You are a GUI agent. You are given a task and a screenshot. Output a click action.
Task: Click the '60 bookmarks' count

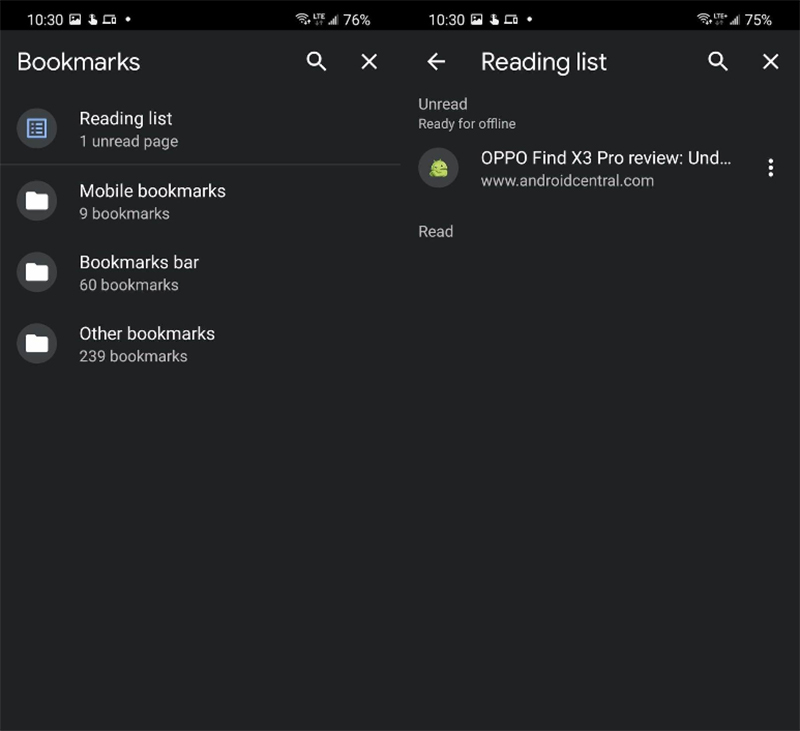129,285
